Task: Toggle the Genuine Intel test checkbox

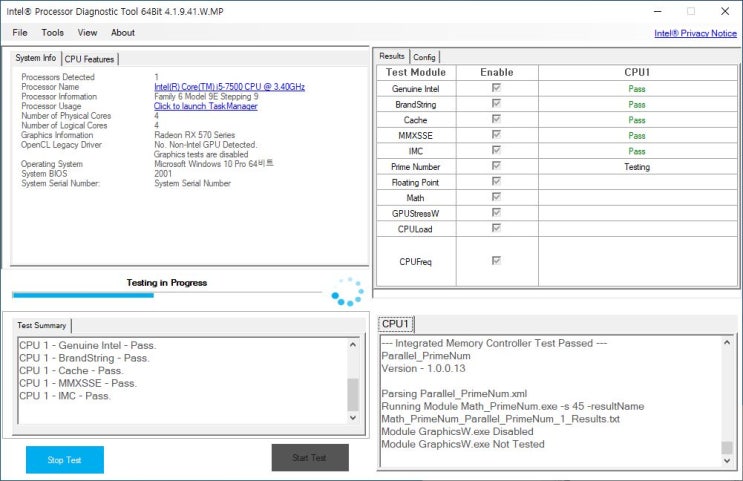Action: 496,88
